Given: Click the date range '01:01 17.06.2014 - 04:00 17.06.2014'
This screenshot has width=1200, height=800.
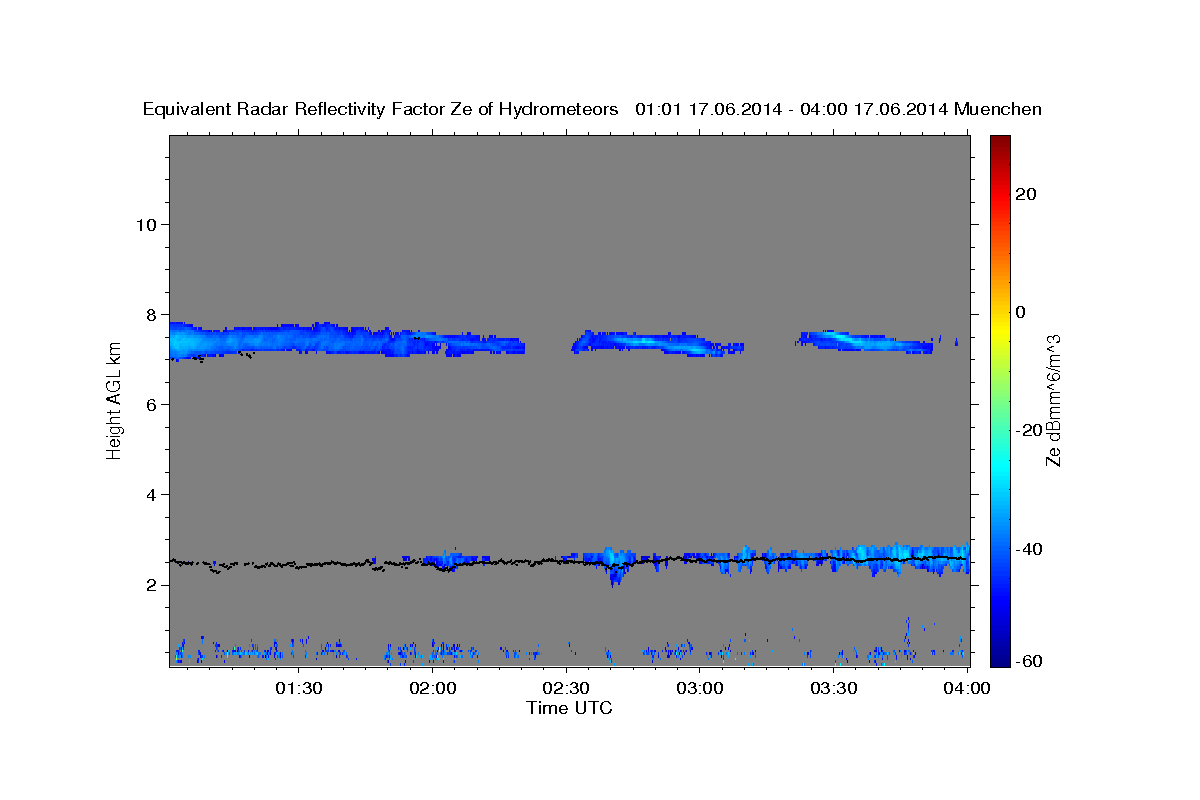Looking at the screenshot, I should (x=793, y=109).
